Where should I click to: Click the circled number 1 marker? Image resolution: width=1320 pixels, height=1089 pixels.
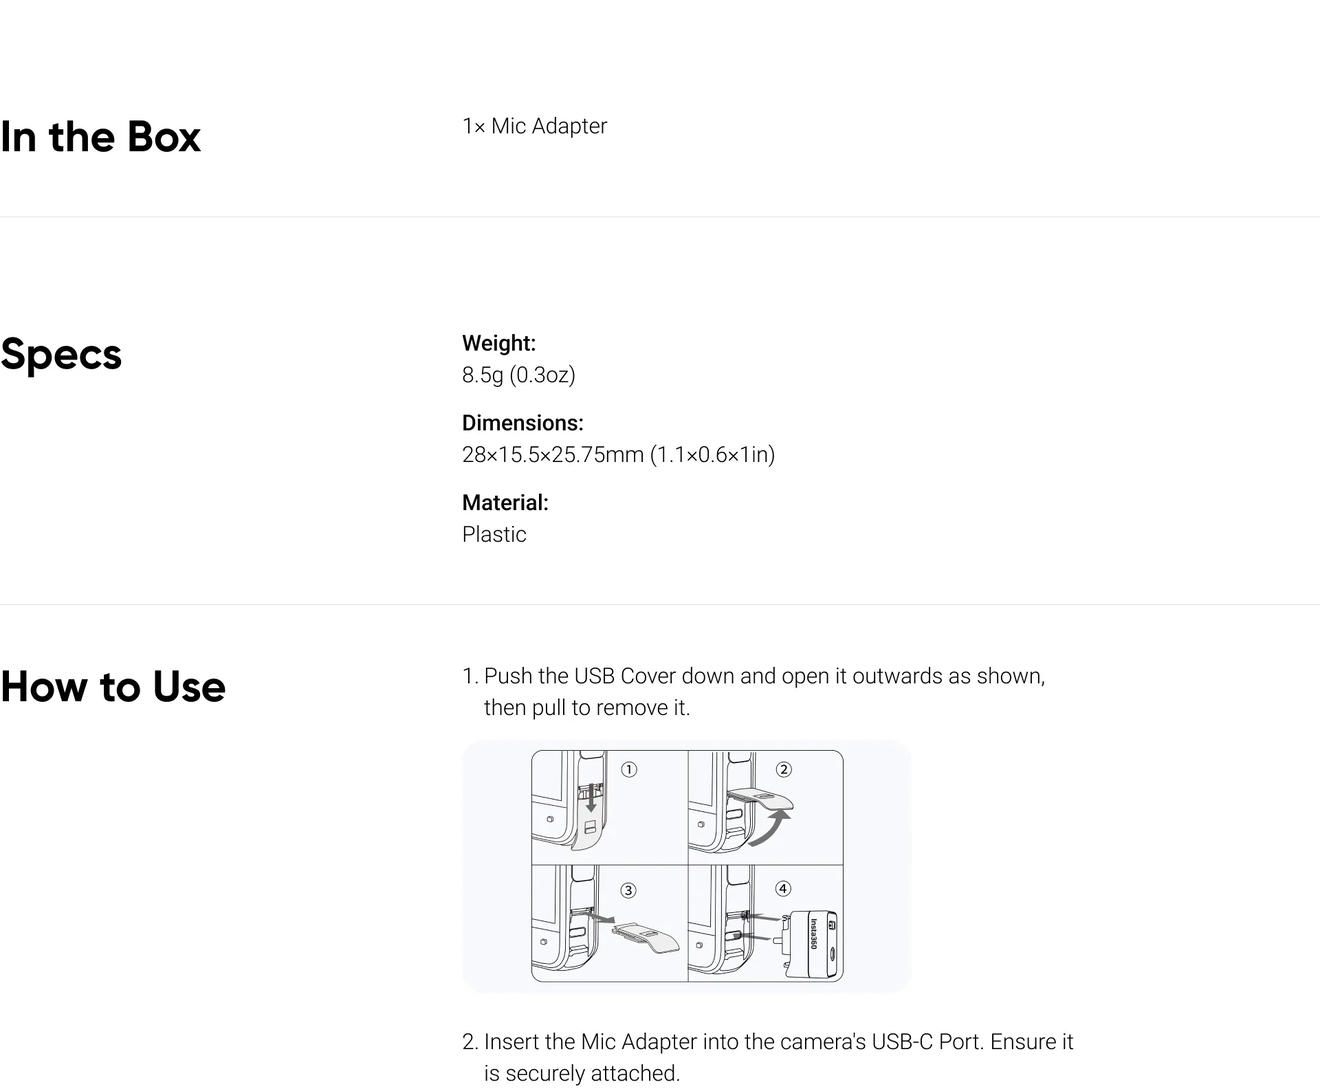[x=629, y=769]
